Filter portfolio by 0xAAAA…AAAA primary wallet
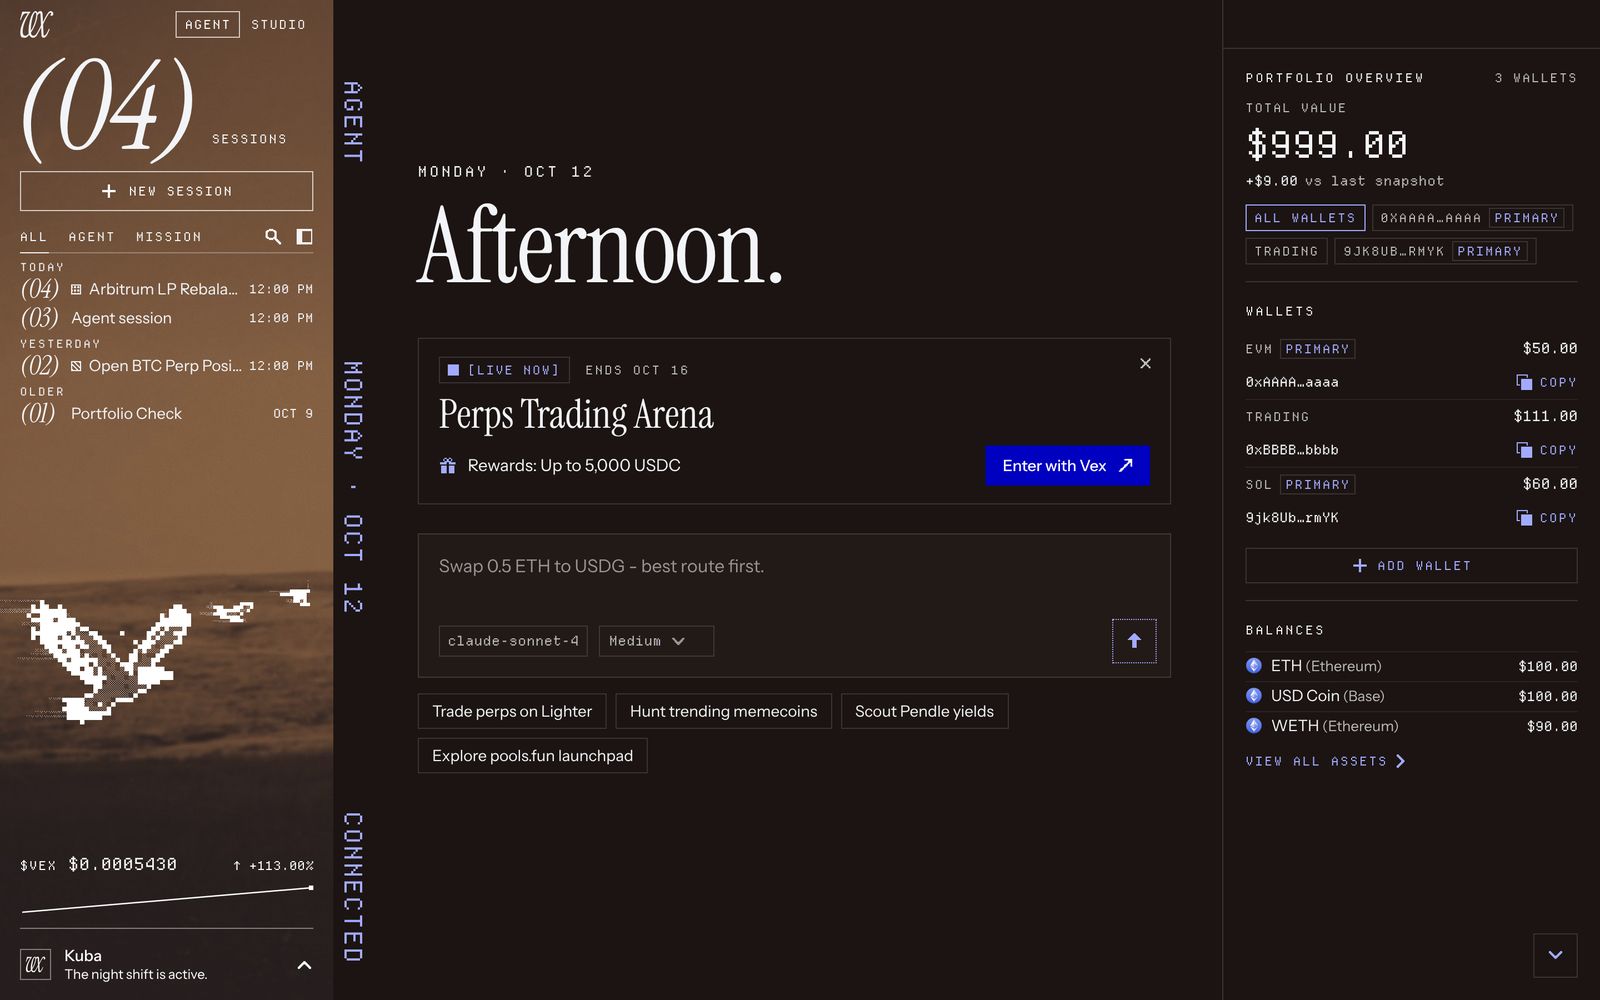Image resolution: width=1600 pixels, height=1000 pixels. click(x=1472, y=218)
